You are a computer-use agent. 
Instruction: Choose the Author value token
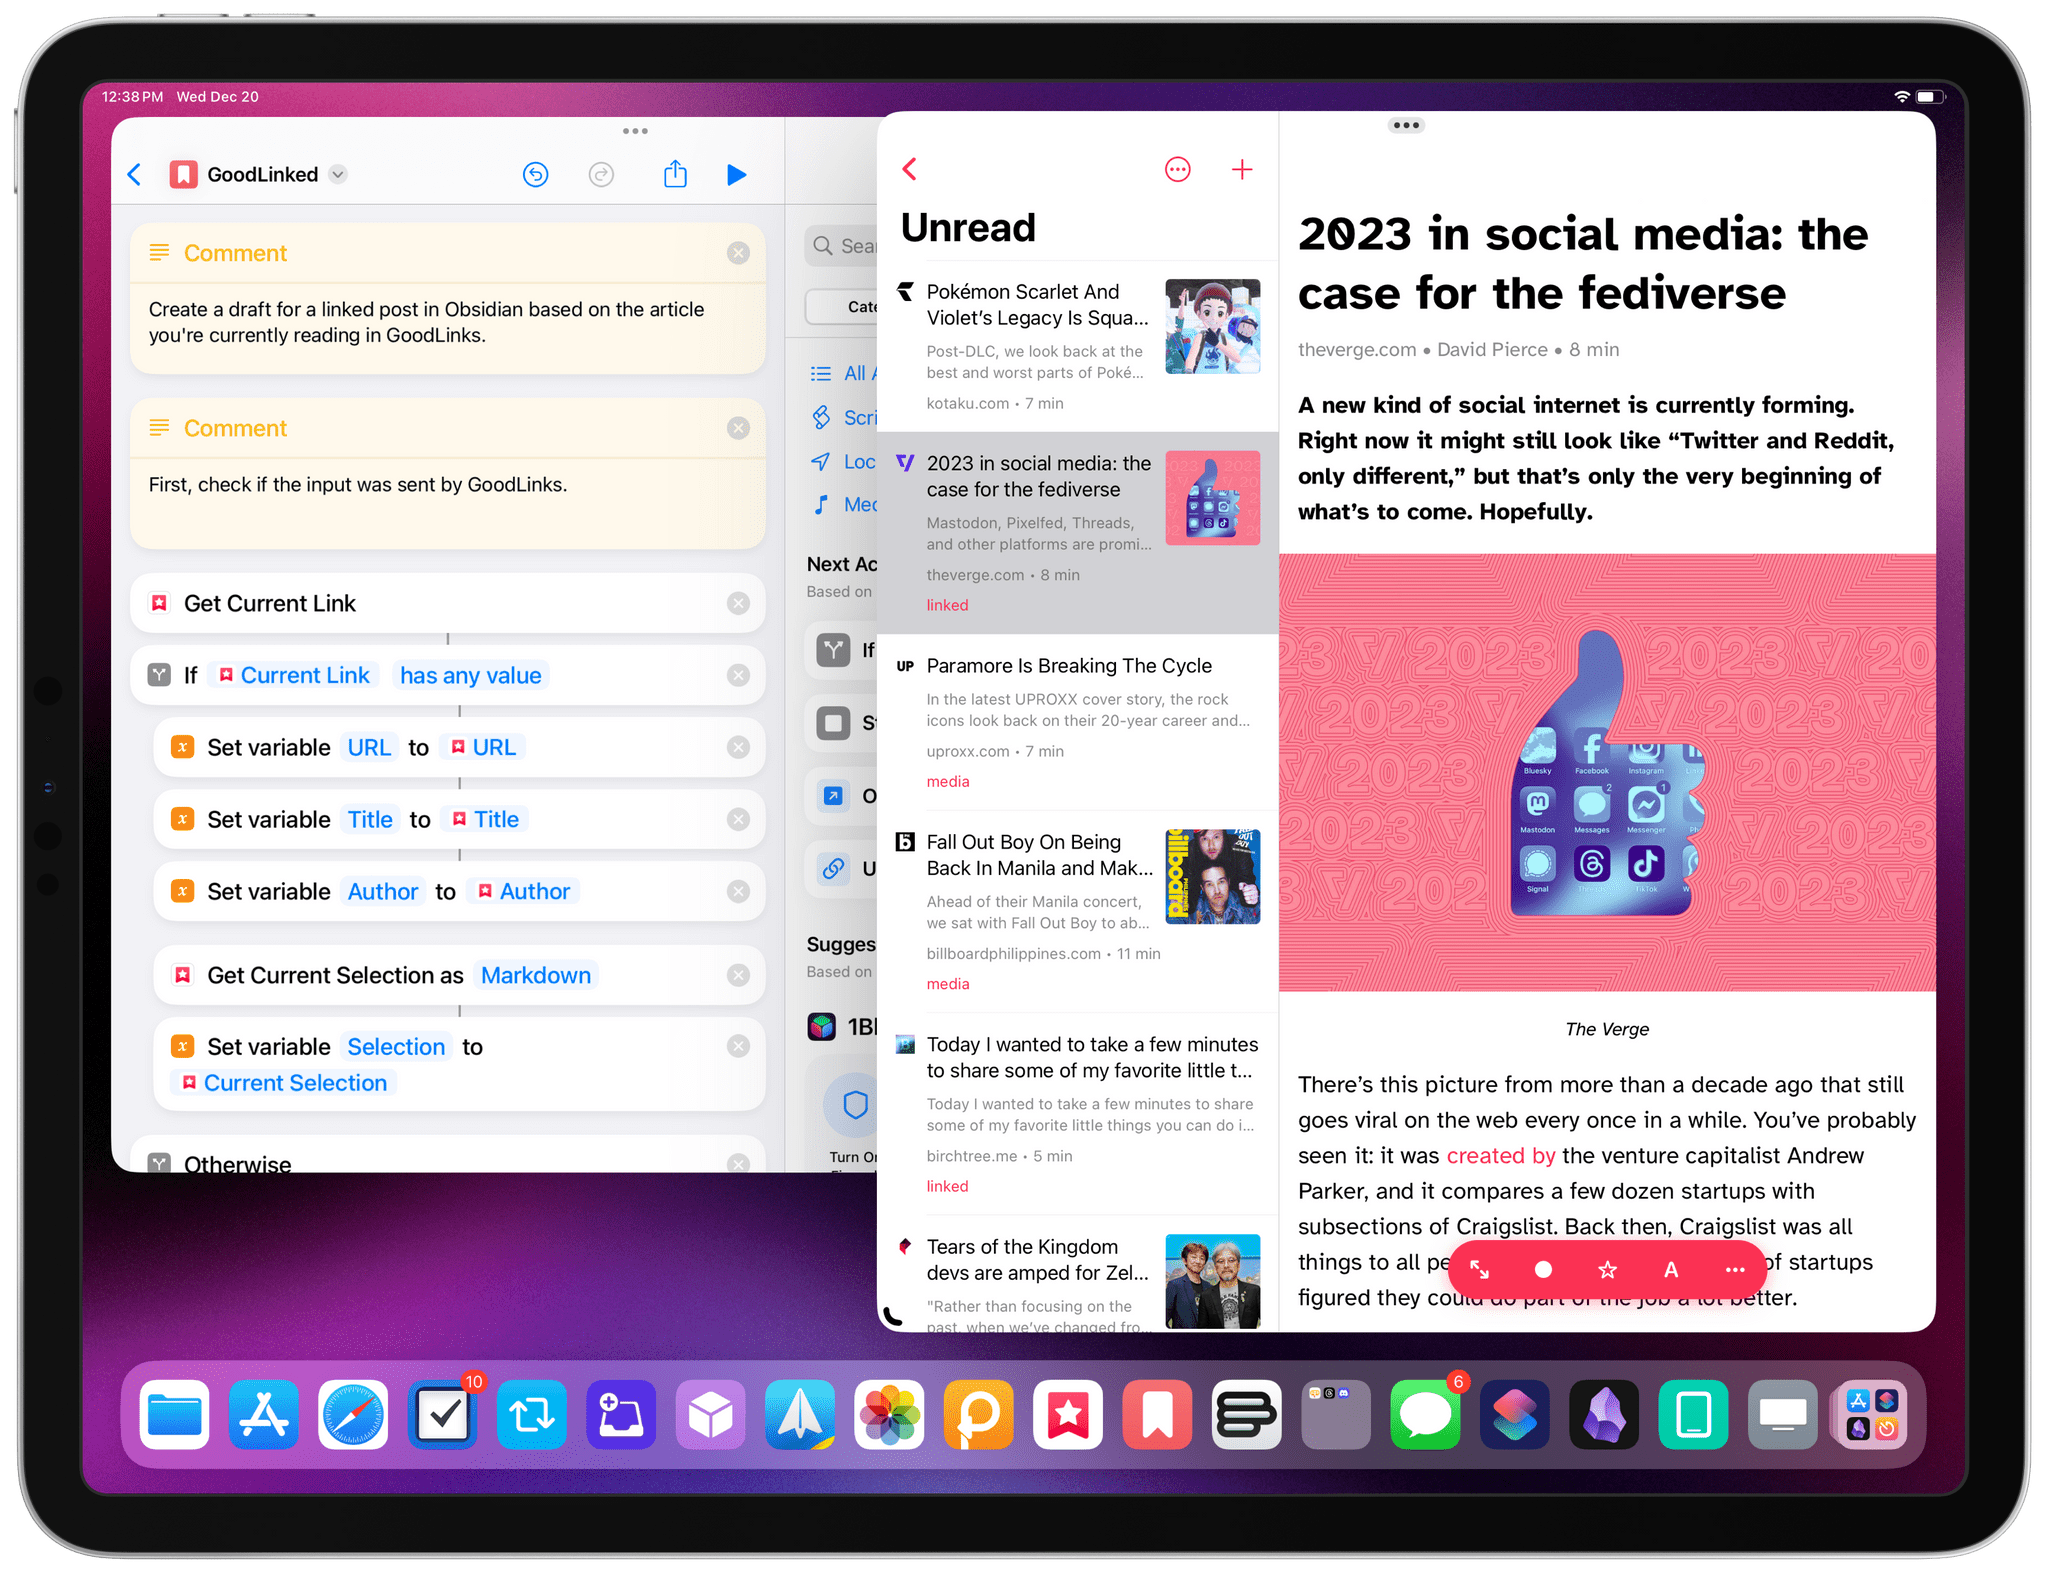click(524, 891)
